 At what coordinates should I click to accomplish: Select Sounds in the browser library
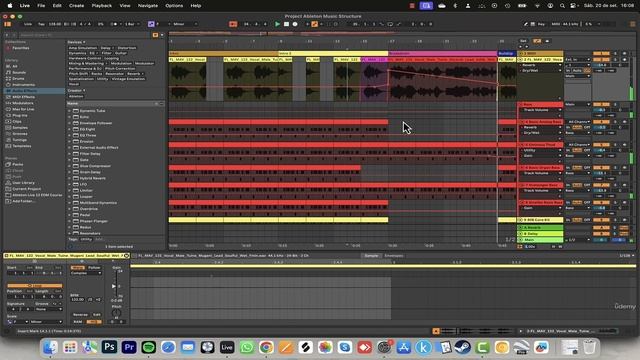19,72
